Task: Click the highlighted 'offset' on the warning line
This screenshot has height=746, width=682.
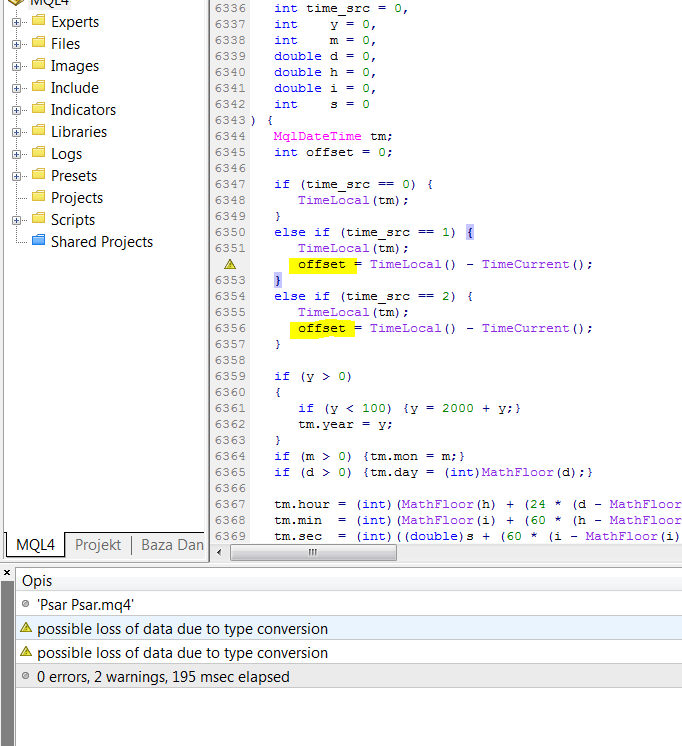Action: click(x=322, y=265)
